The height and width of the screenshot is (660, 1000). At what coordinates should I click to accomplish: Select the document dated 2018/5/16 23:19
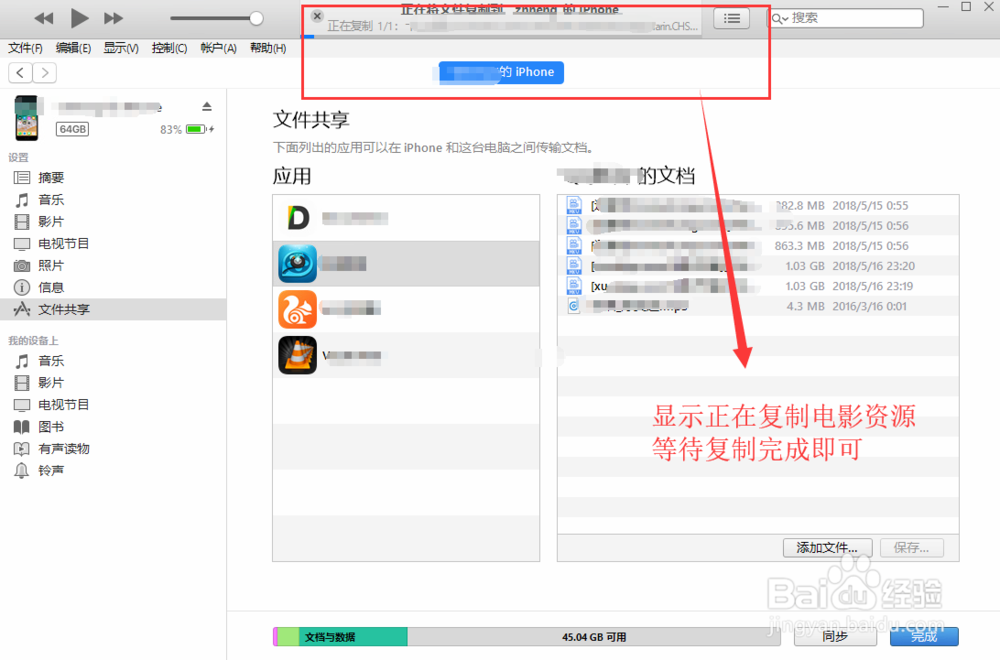pyautogui.click(x=758, y=286)
